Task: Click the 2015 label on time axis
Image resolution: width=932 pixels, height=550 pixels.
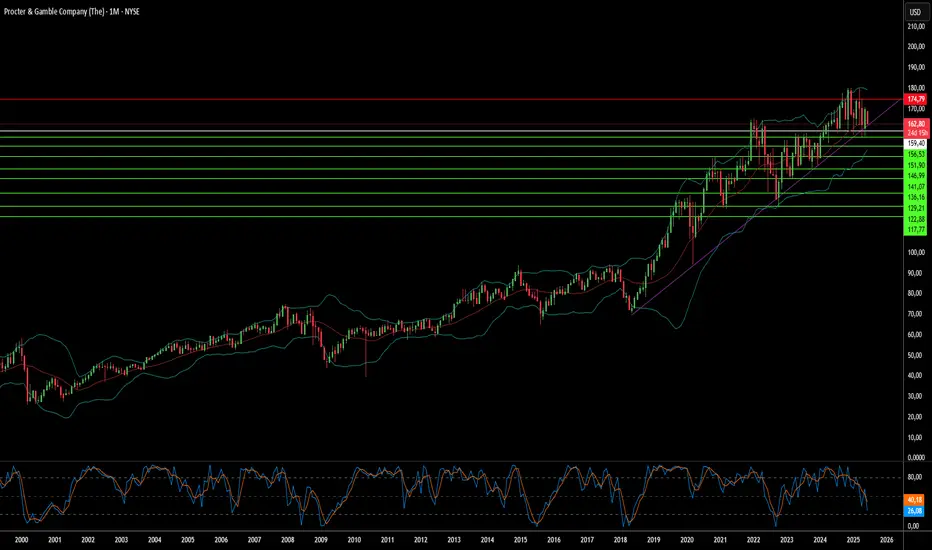Action: coord(520,540)
